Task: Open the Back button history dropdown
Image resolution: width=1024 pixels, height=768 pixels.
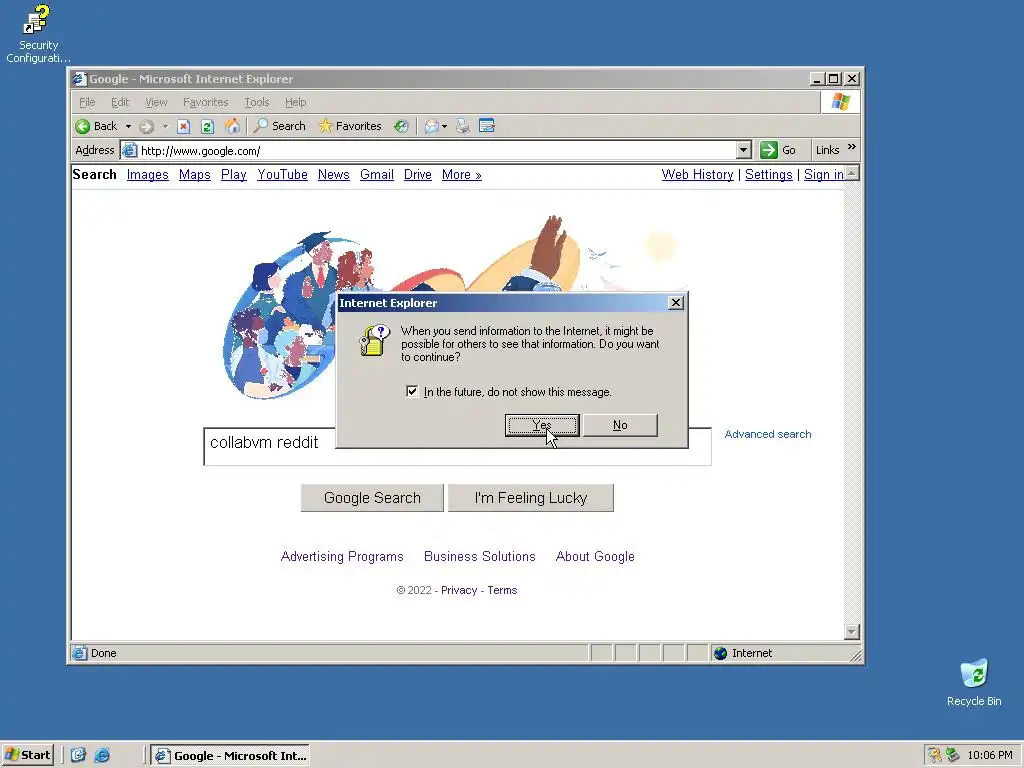Action: (x=129, y=127)
